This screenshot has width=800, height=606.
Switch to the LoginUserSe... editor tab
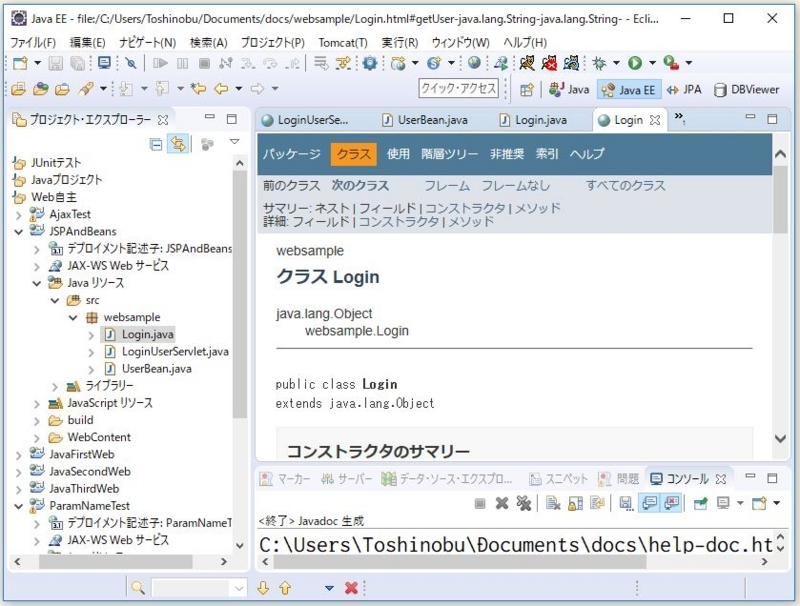tap(305, 120)
